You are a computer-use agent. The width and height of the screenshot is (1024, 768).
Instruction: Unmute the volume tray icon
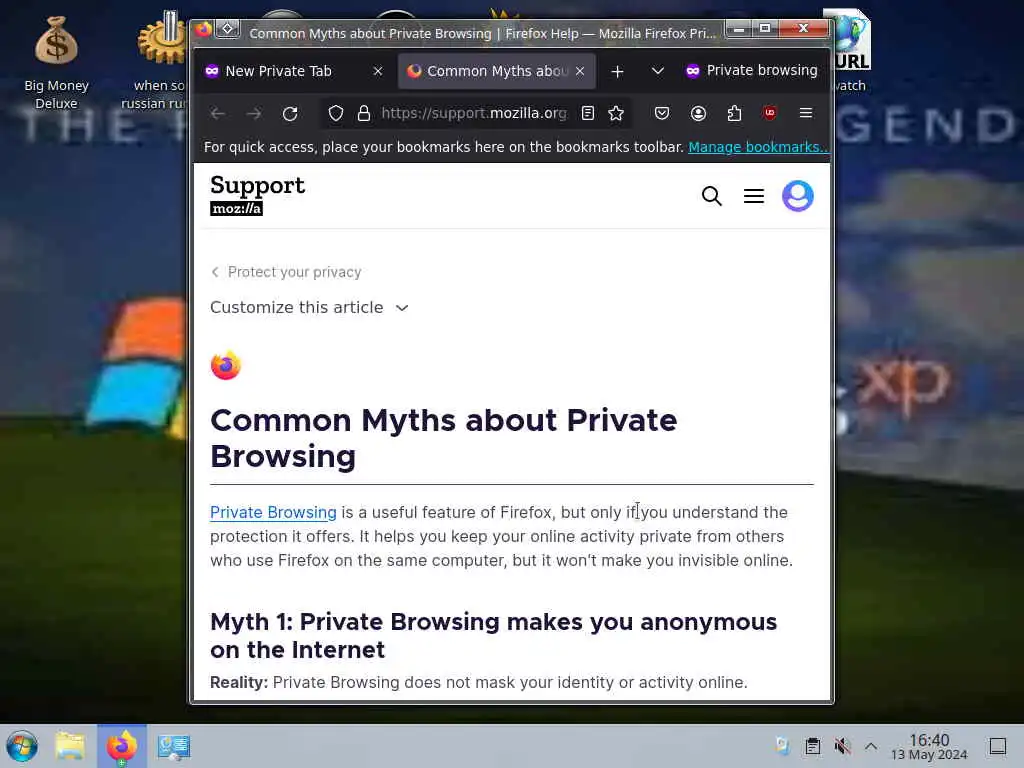[x=842, y=746]
